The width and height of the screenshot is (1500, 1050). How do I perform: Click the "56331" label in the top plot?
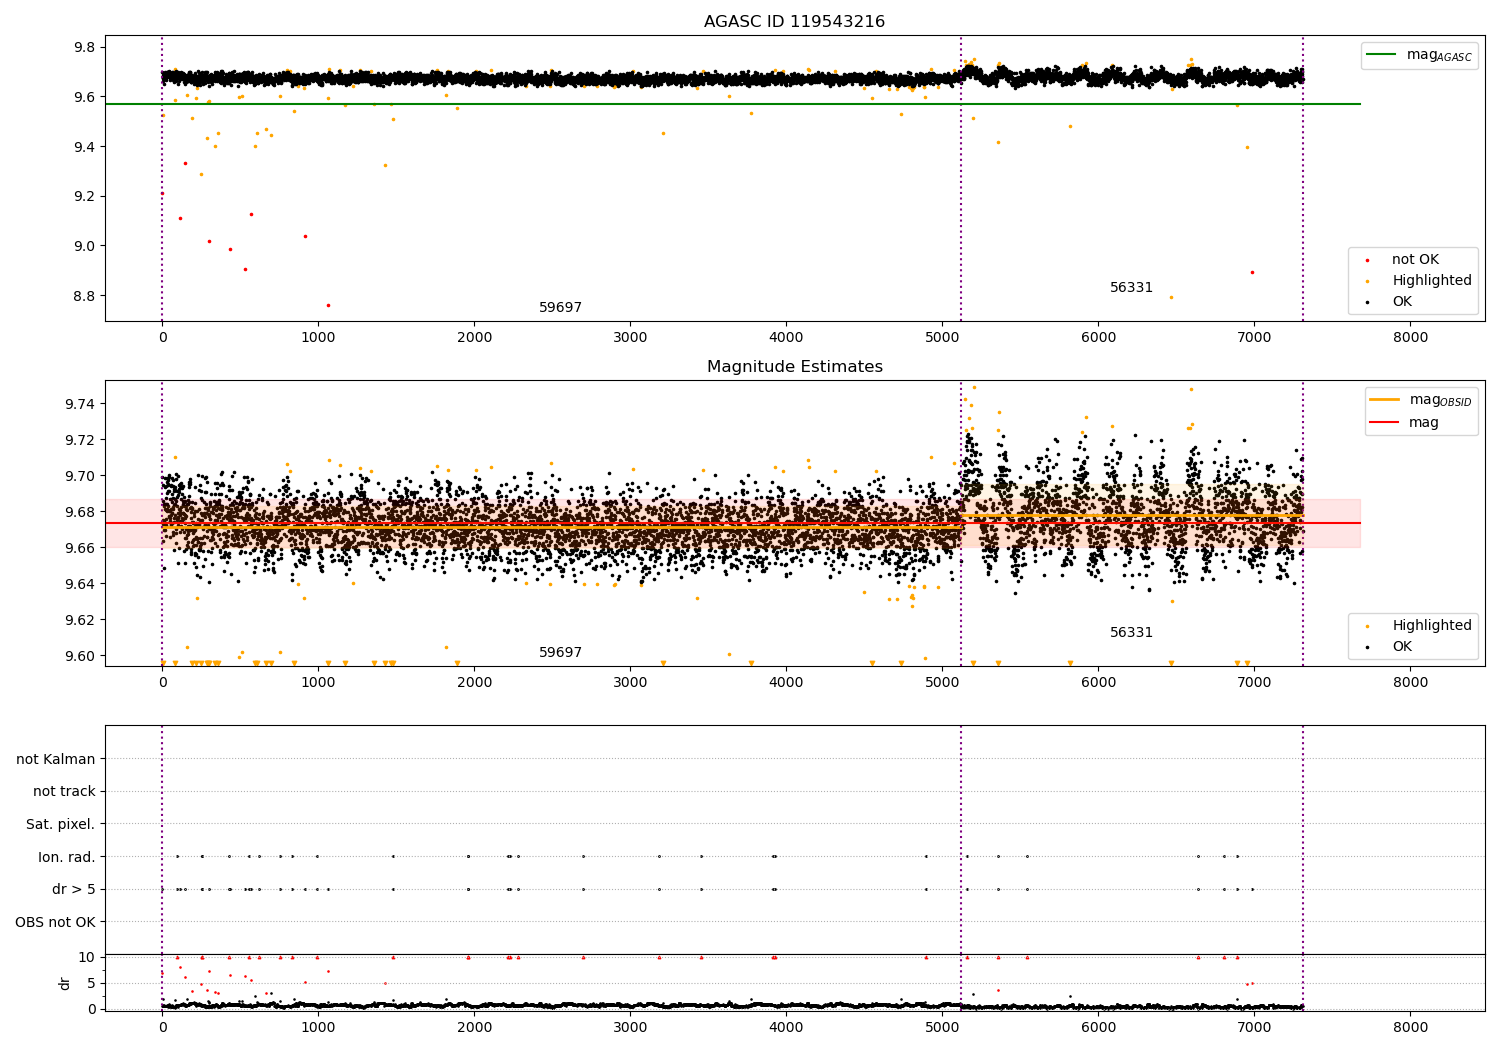point(1131,288)
